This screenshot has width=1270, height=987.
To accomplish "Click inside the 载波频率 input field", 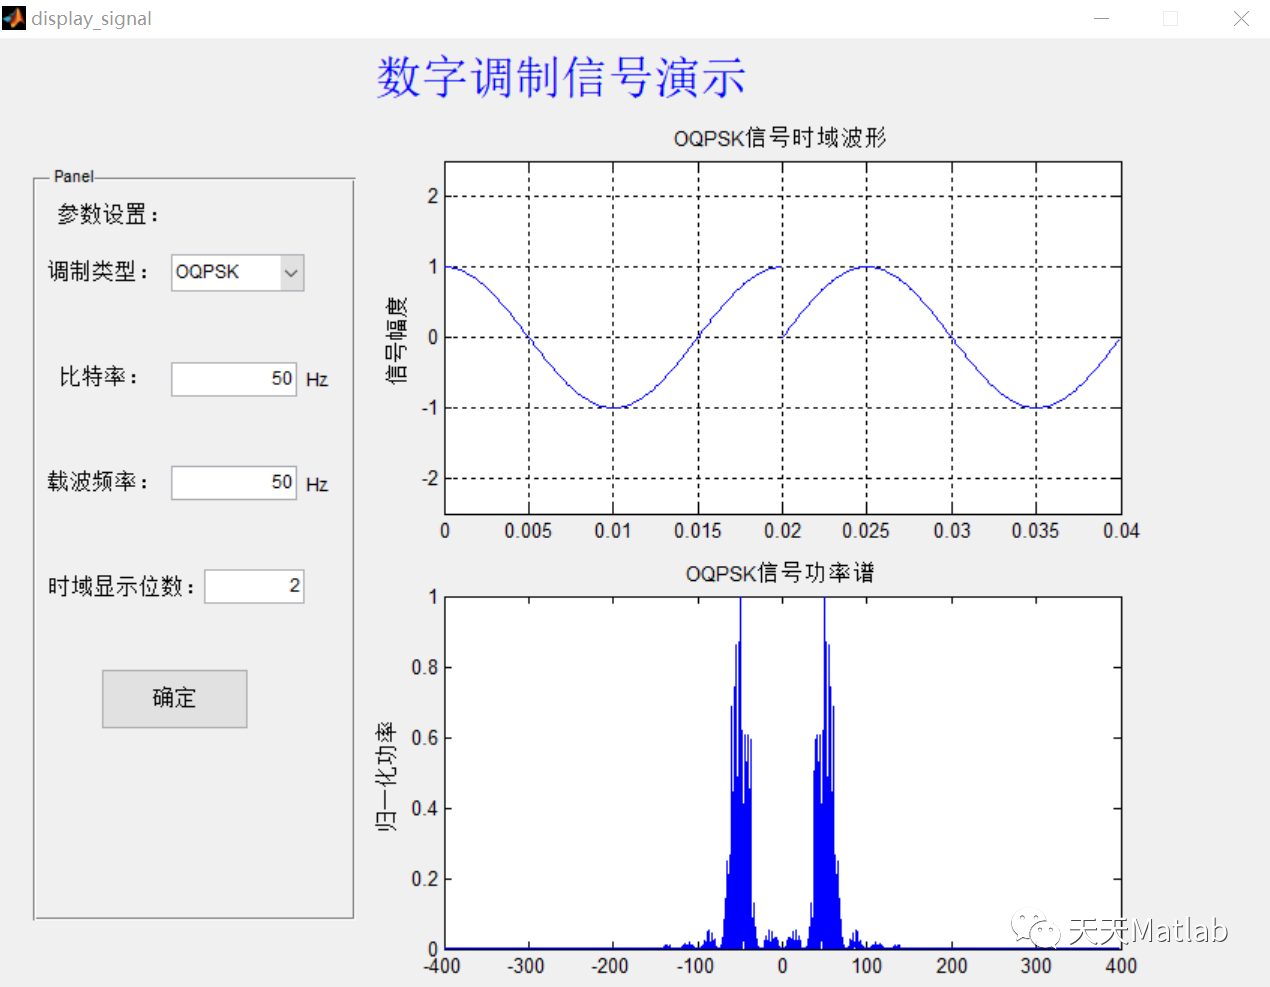I will [x=234, y=483].
